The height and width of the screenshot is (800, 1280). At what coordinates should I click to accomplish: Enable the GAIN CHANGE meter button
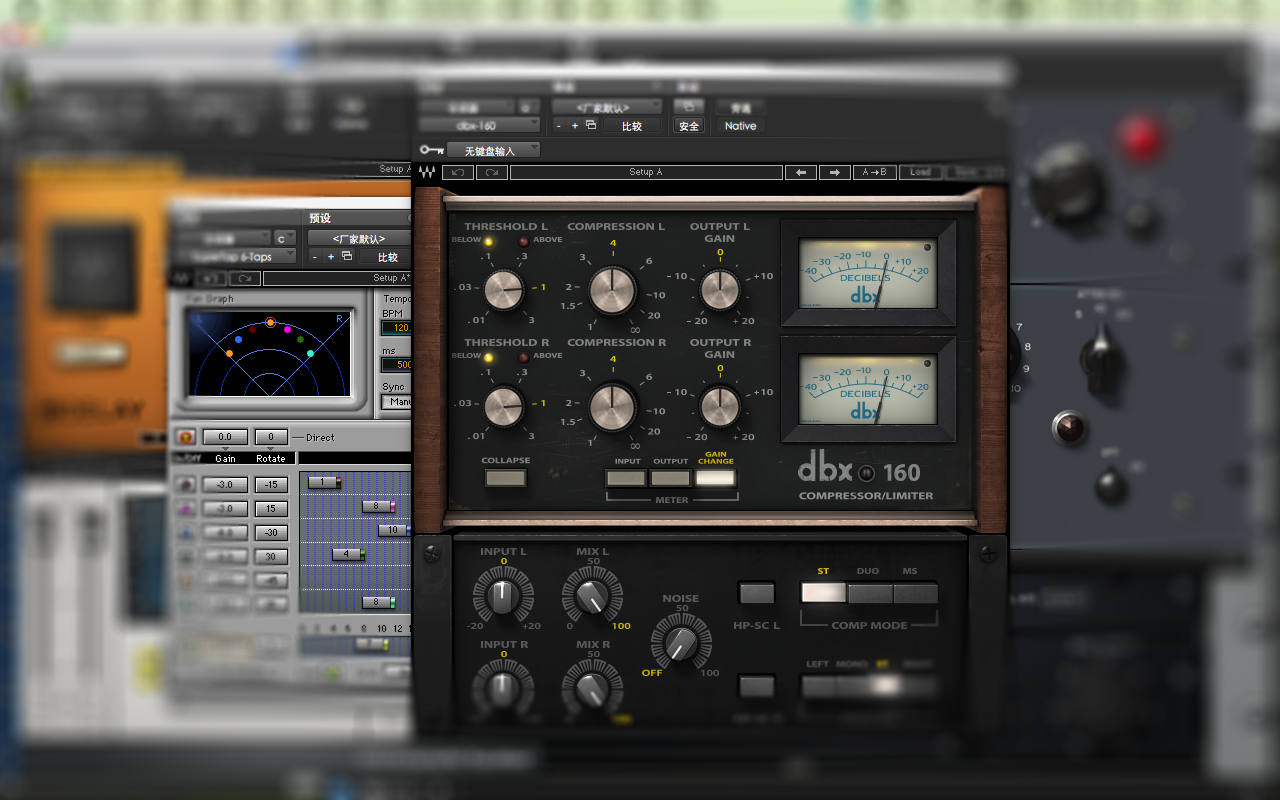[x=715, y=478]
